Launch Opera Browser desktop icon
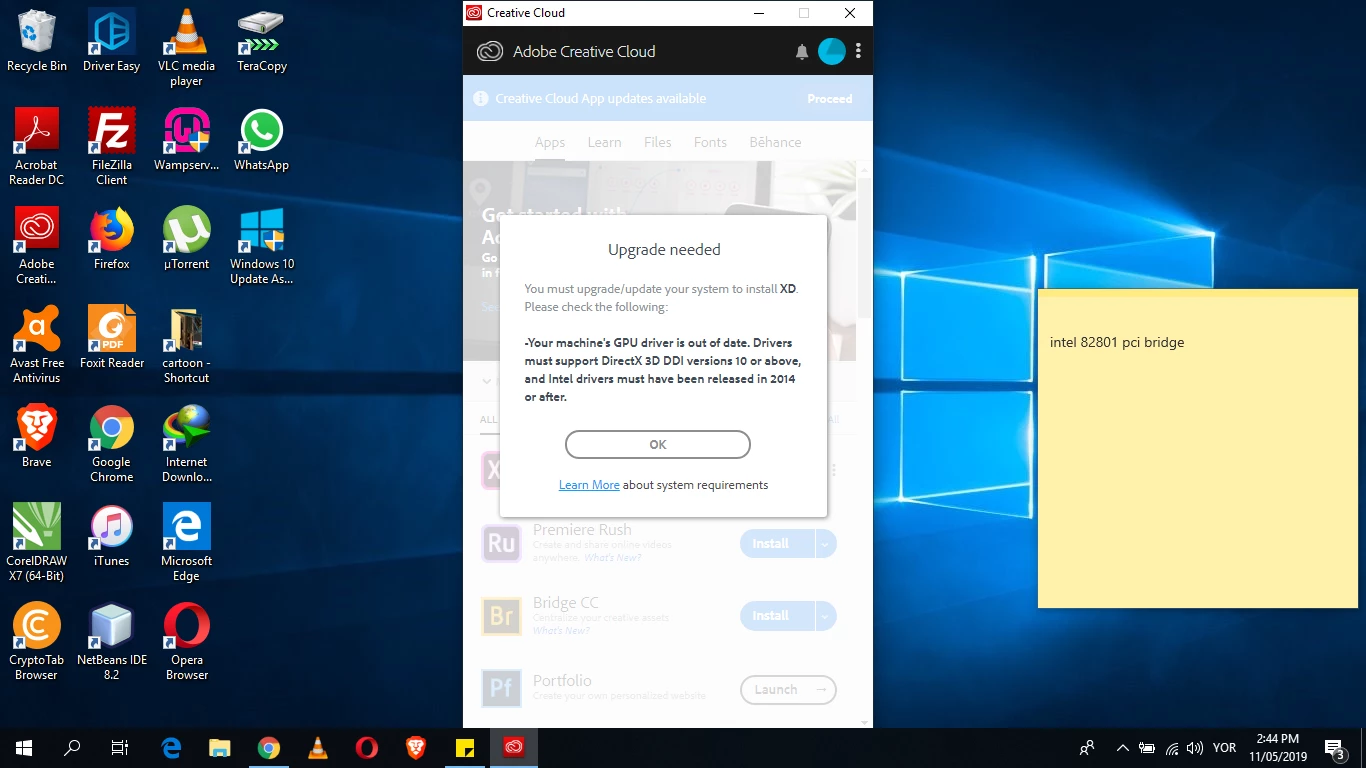 (x=186, y=642)
